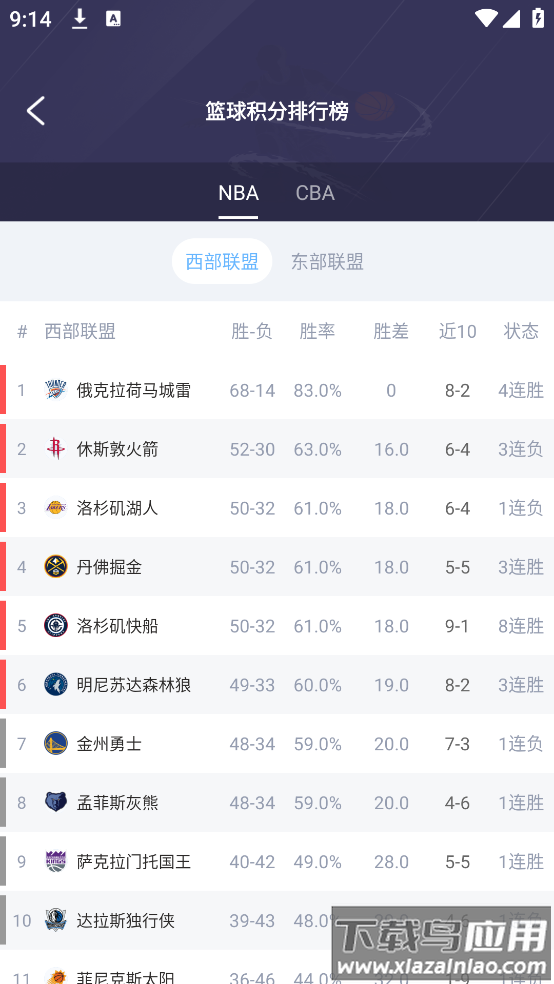Tap the Los Angeles Lakers logo
This screenshot has width=554, height=984.
[56, 508]
